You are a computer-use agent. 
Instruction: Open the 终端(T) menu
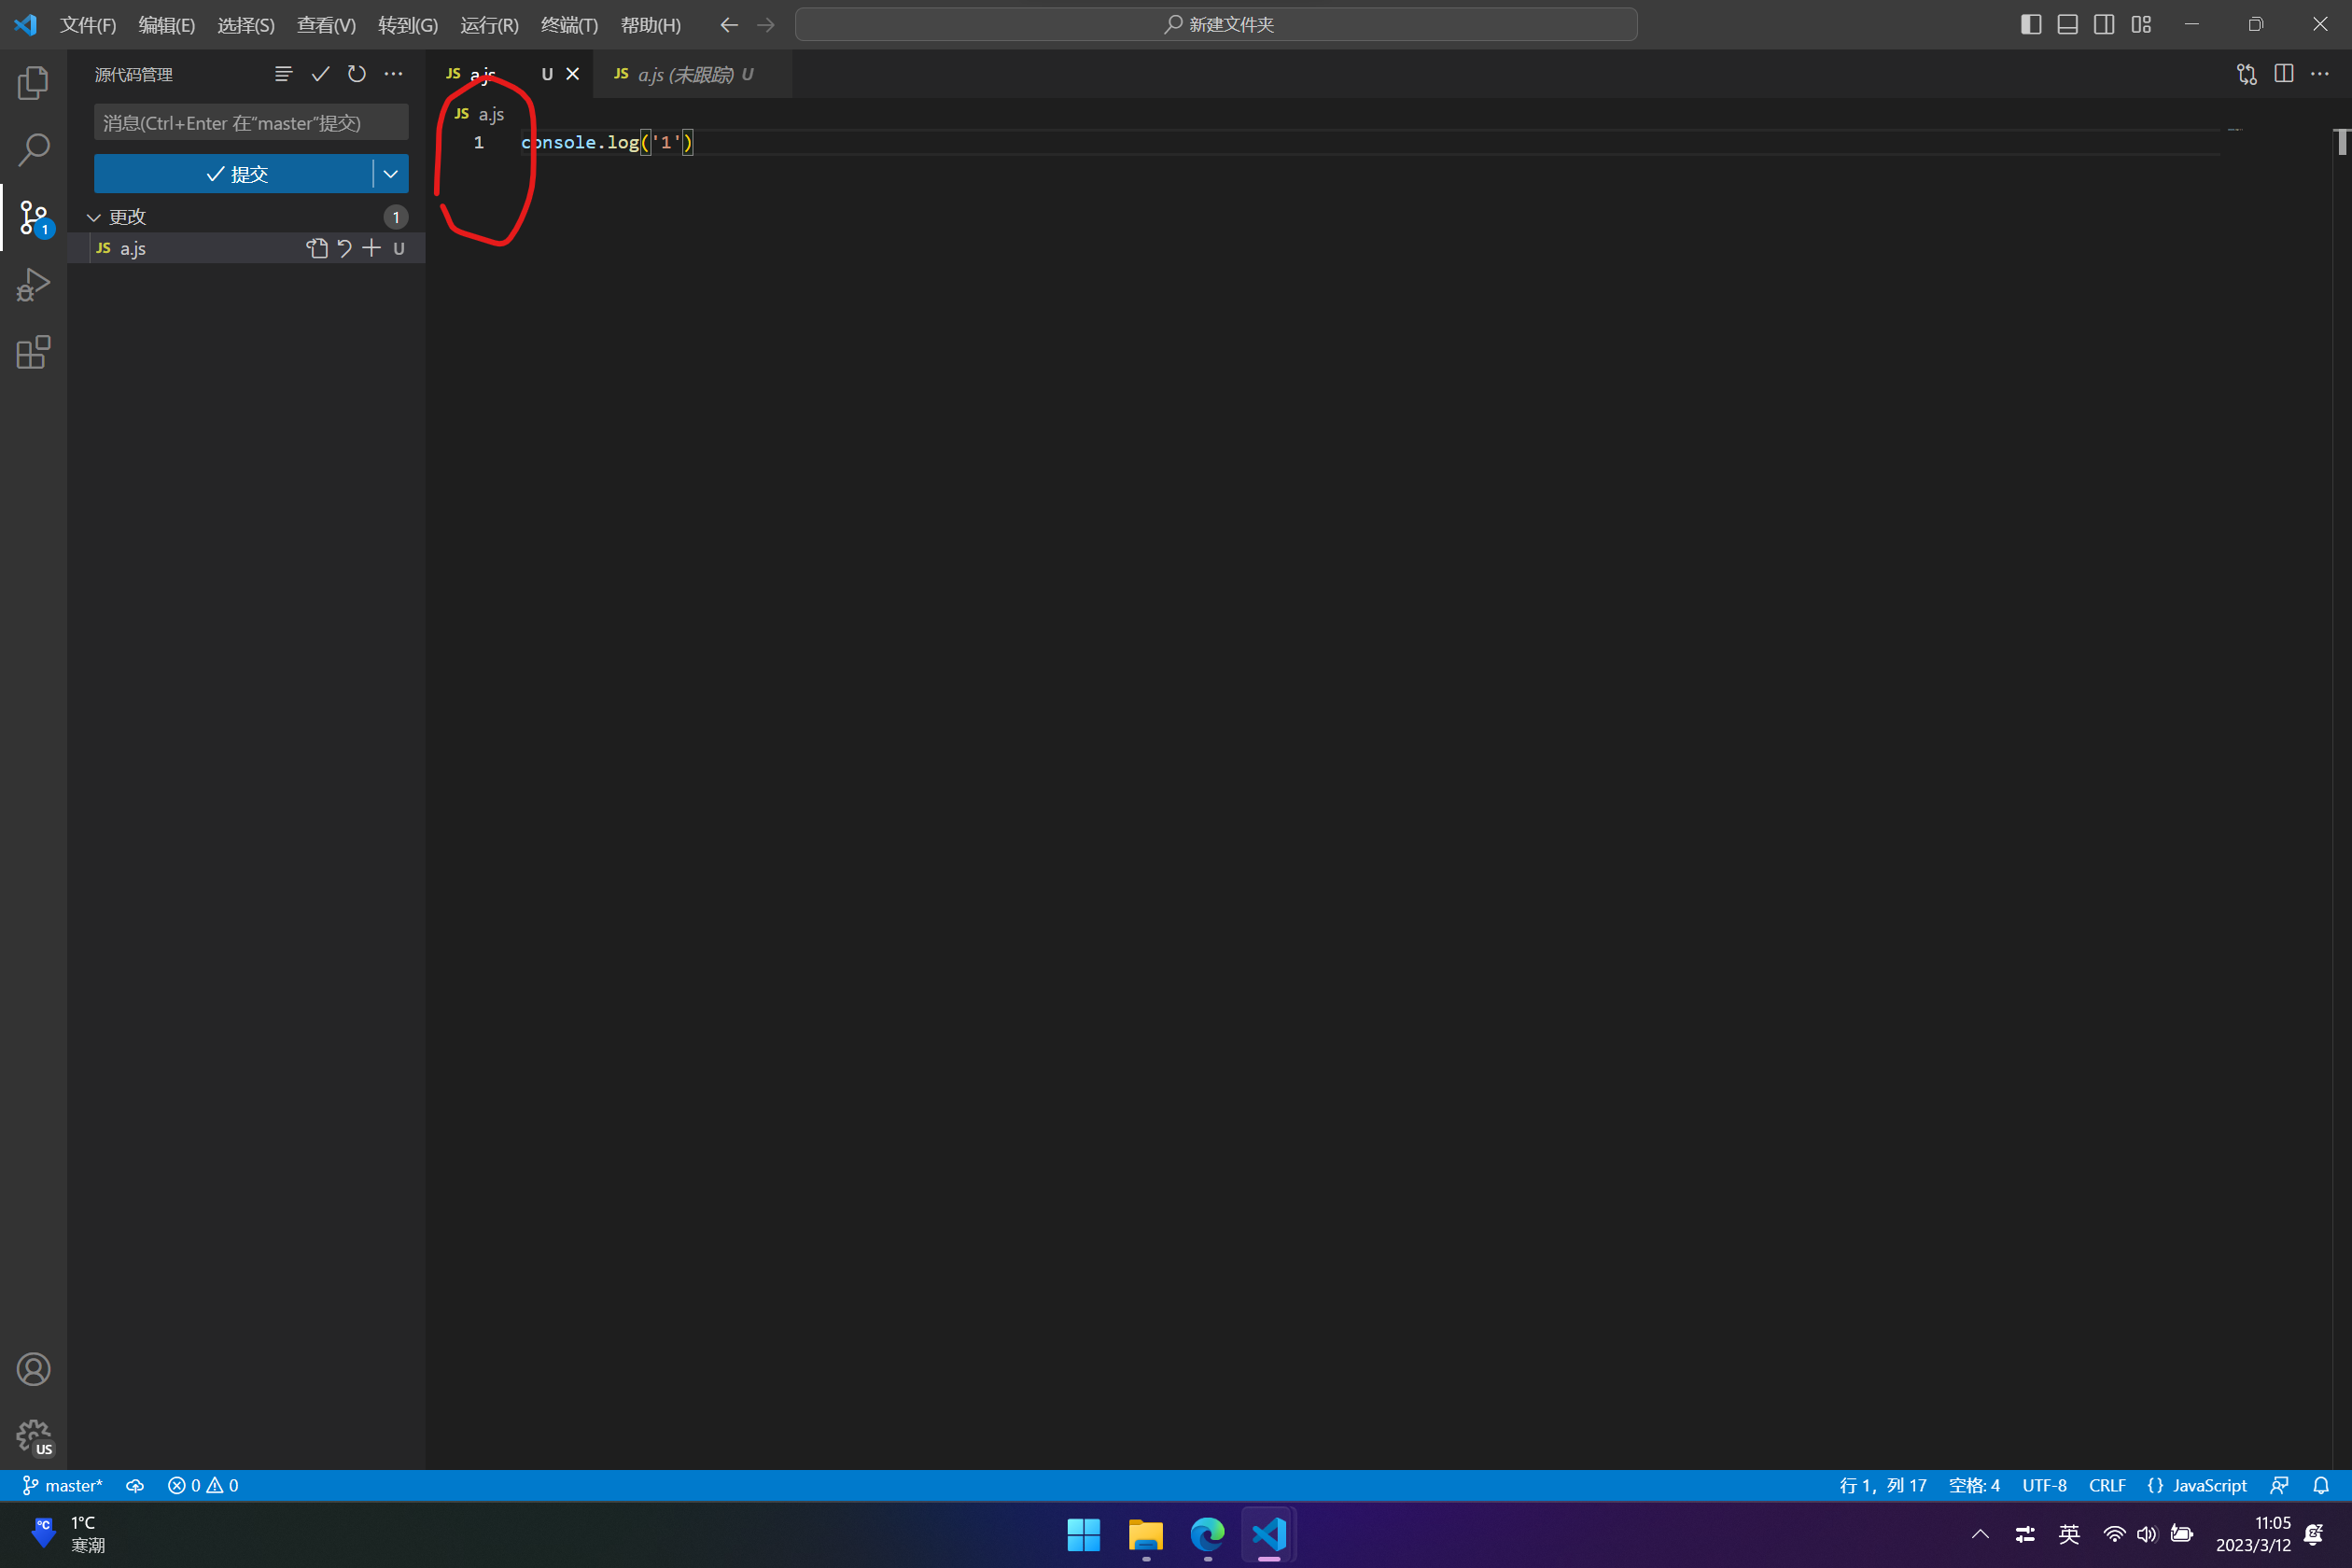coord(568,25)
